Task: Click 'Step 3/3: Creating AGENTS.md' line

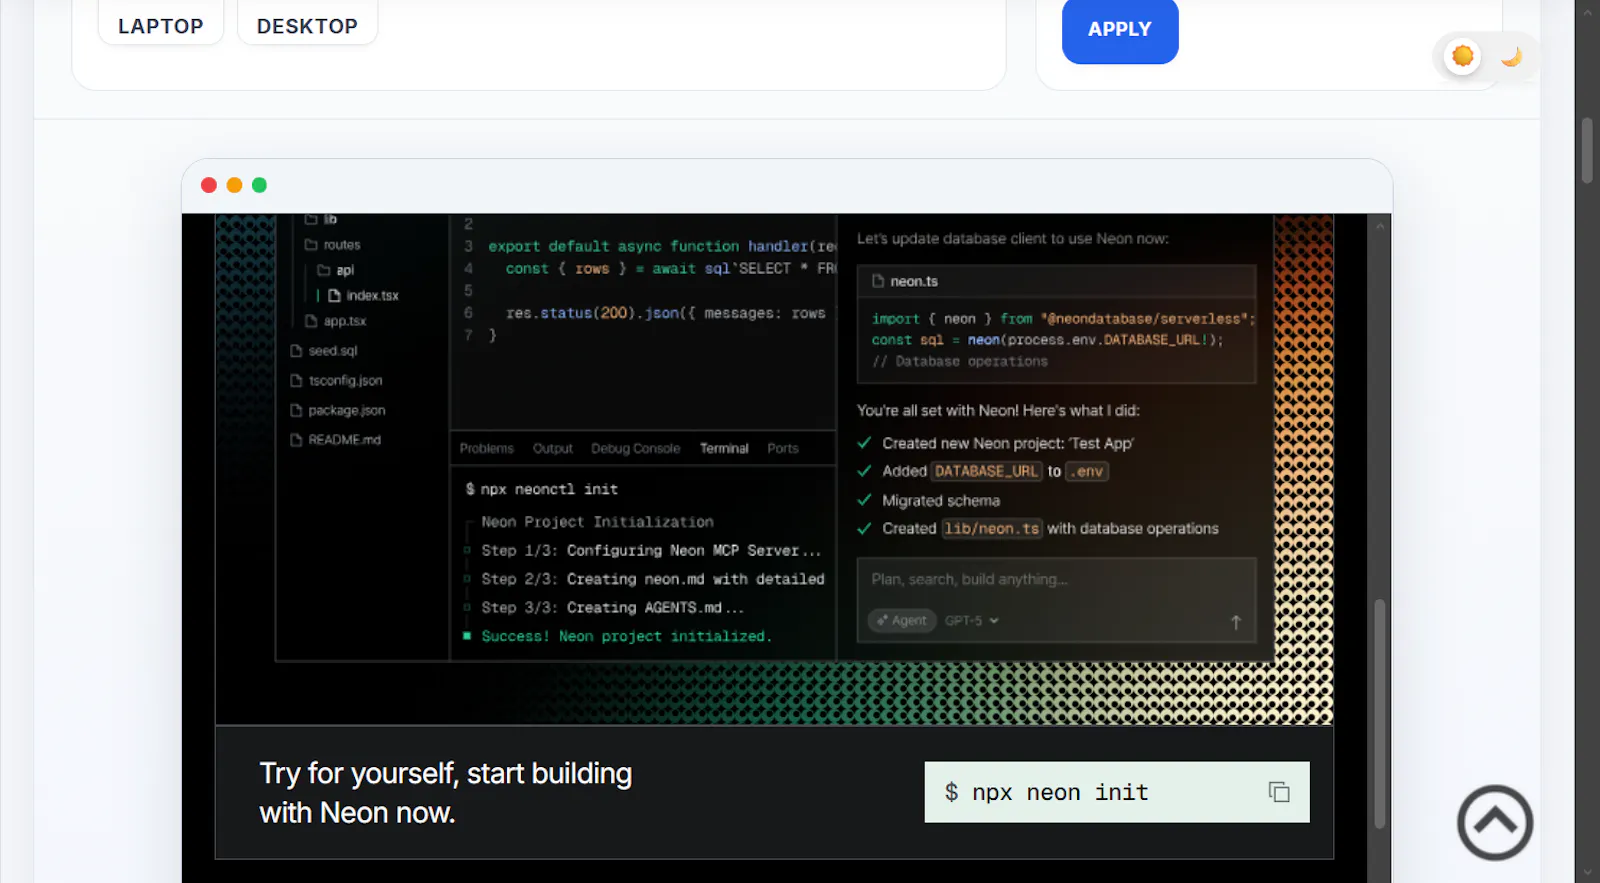Action: coord(612,608)
